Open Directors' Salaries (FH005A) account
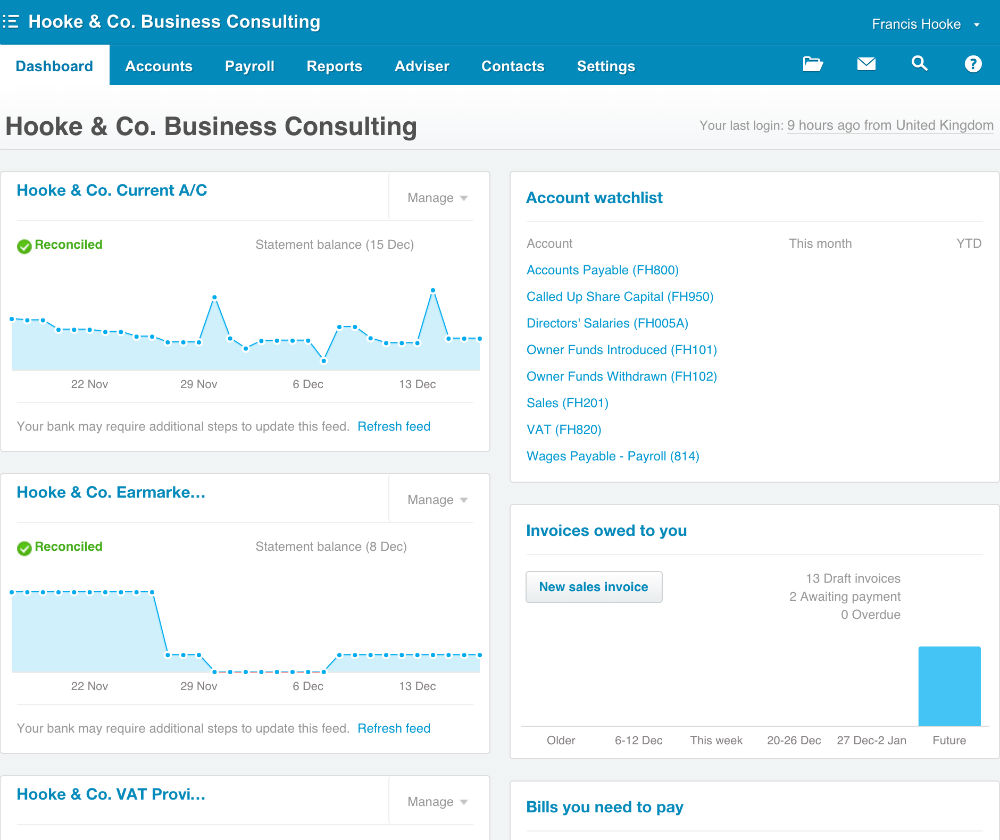This screenshot has height=840, width=1000. (607, 323)
